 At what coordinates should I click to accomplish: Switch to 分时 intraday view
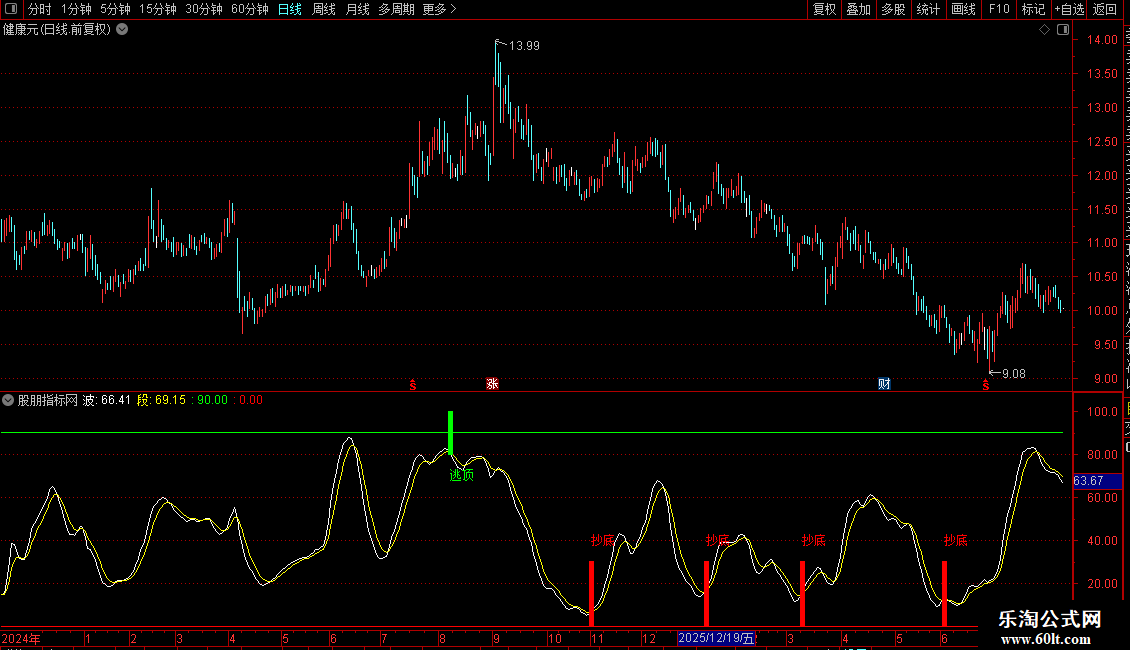point(40,9)
